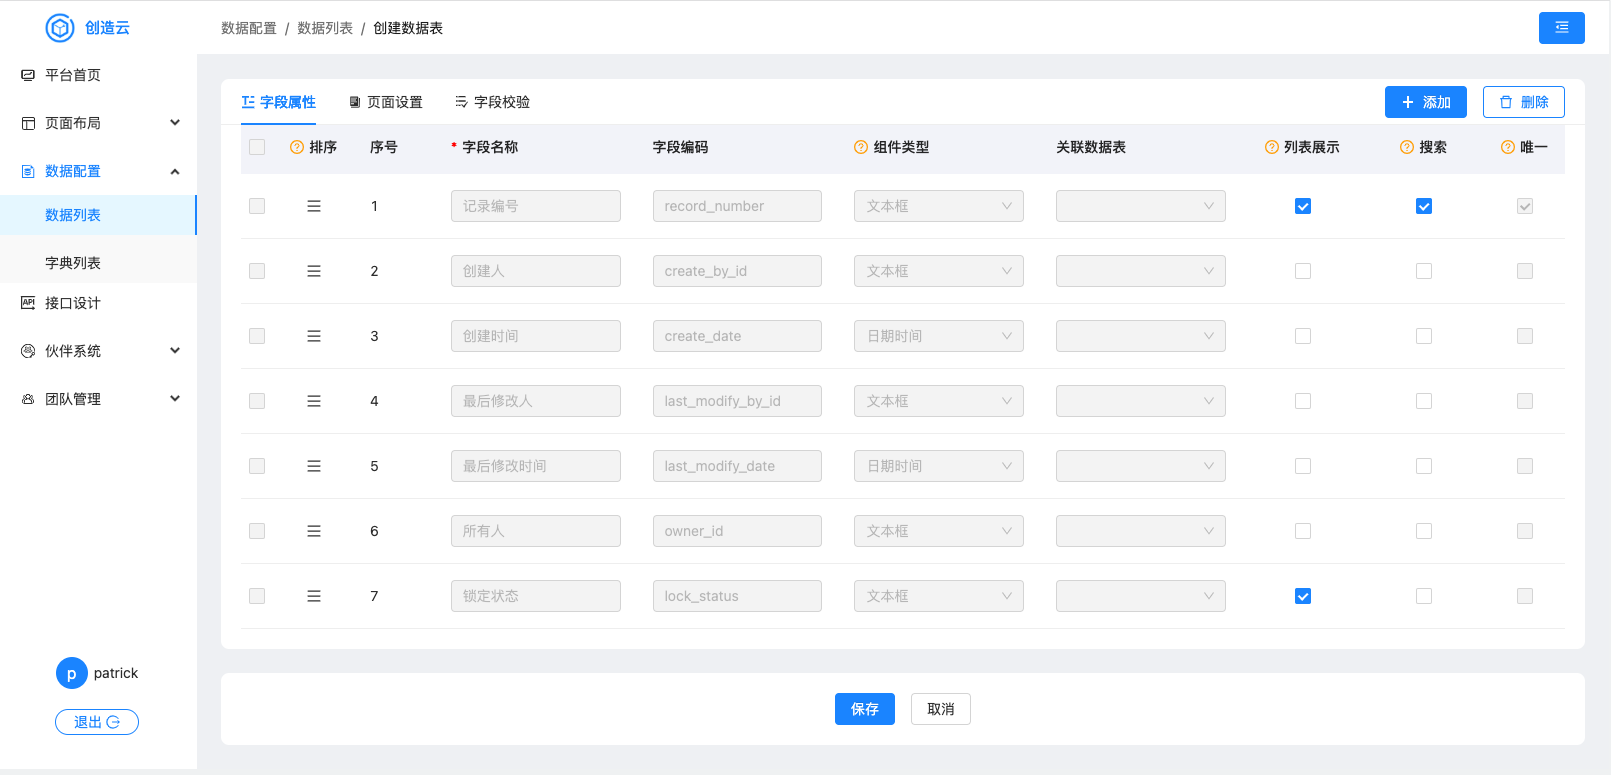
Task: Open 组件类型 dropdown for 创建时间 row
Action: click(939, 336)
